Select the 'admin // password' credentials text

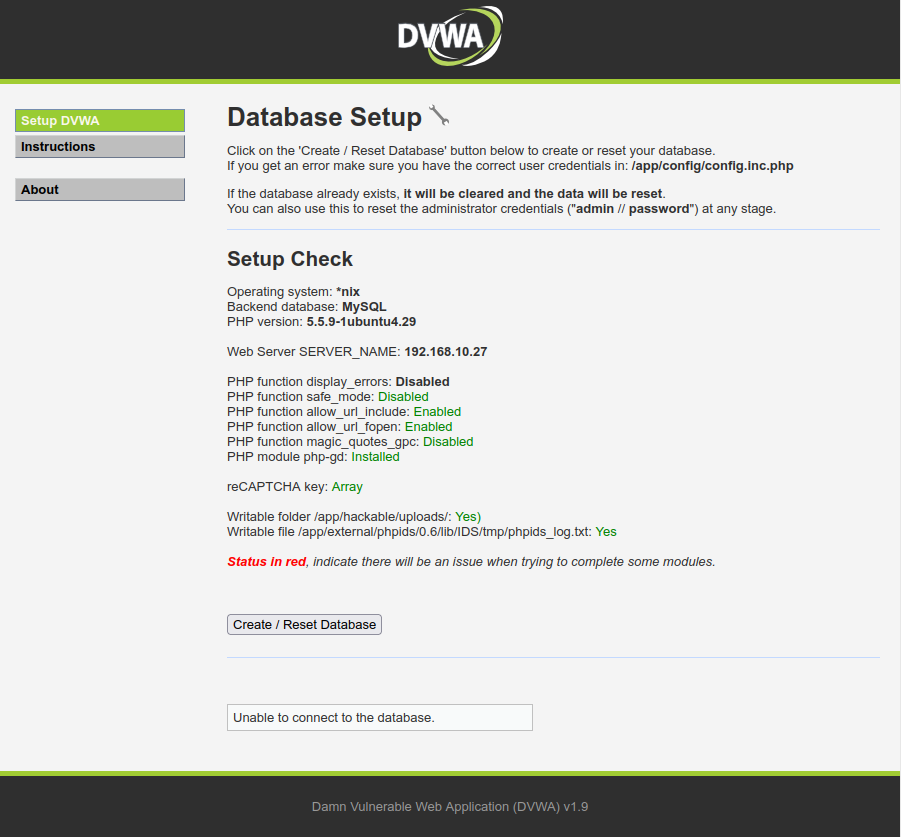(x=633, y=209)
